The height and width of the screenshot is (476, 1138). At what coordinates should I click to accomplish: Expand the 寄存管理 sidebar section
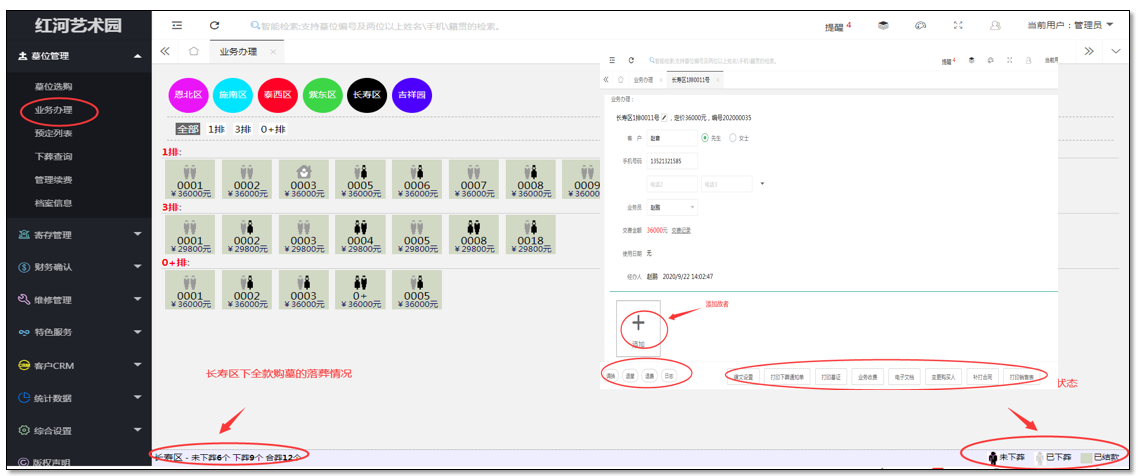click(x=75, y=235)
